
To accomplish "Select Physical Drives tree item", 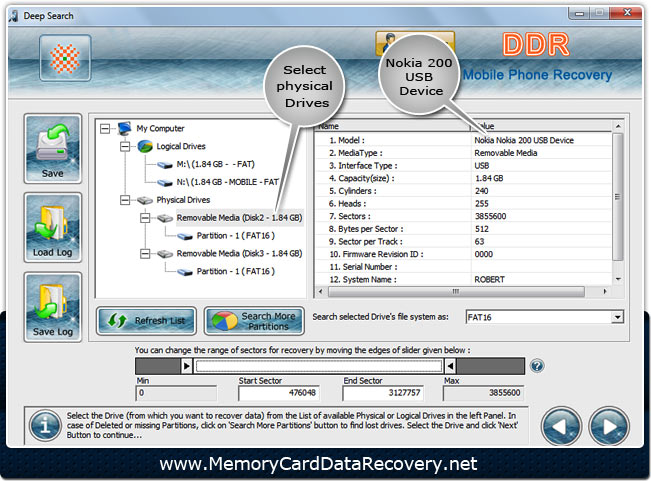I will coord(183,200).
